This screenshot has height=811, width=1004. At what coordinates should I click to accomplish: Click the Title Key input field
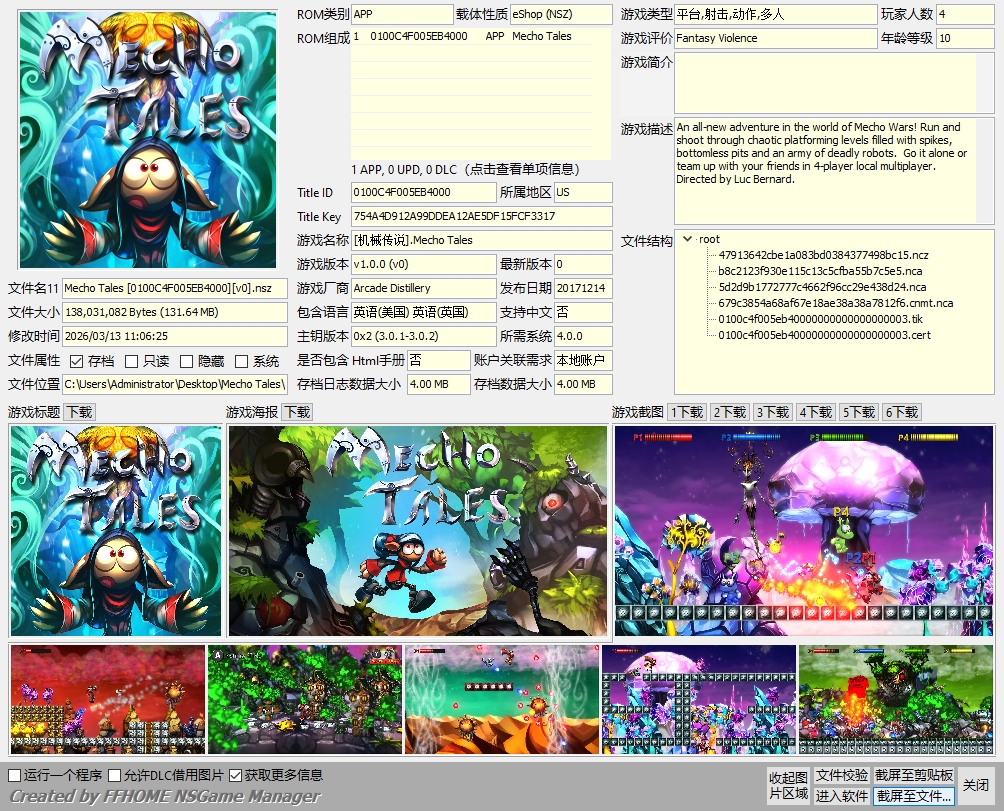[481, 217]
